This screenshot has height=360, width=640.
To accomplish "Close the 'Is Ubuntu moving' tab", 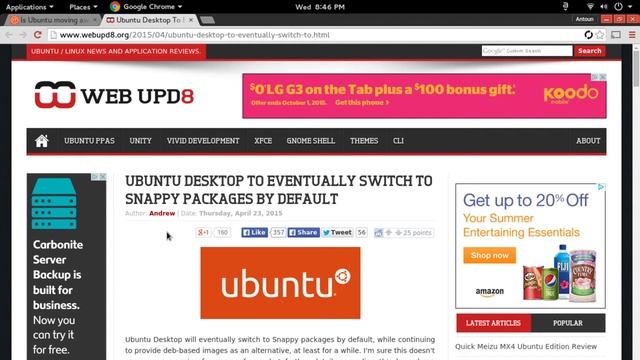I will [x=95, y=20].
